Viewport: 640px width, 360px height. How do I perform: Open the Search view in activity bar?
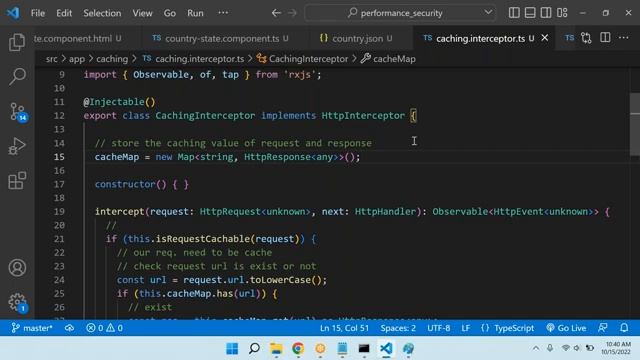coord(17,76)
